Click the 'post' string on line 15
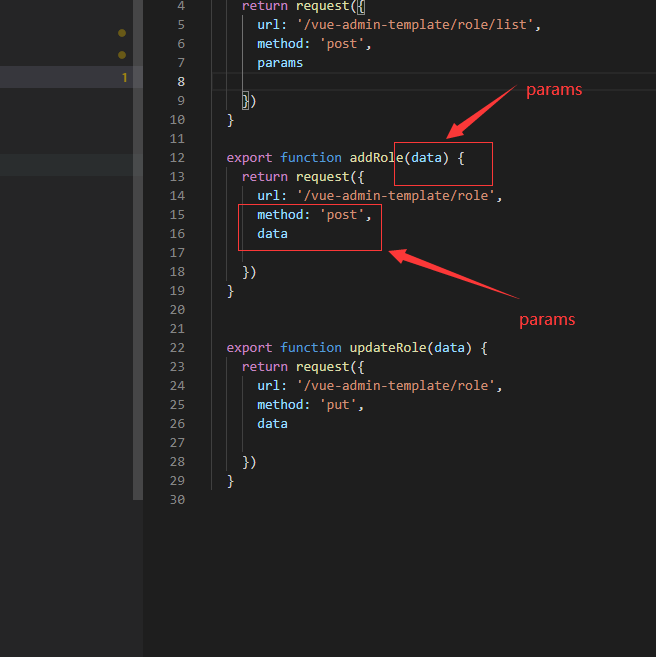Image resolution: width=656 pixels, height=657 pixels. click(x=342, y=215)
